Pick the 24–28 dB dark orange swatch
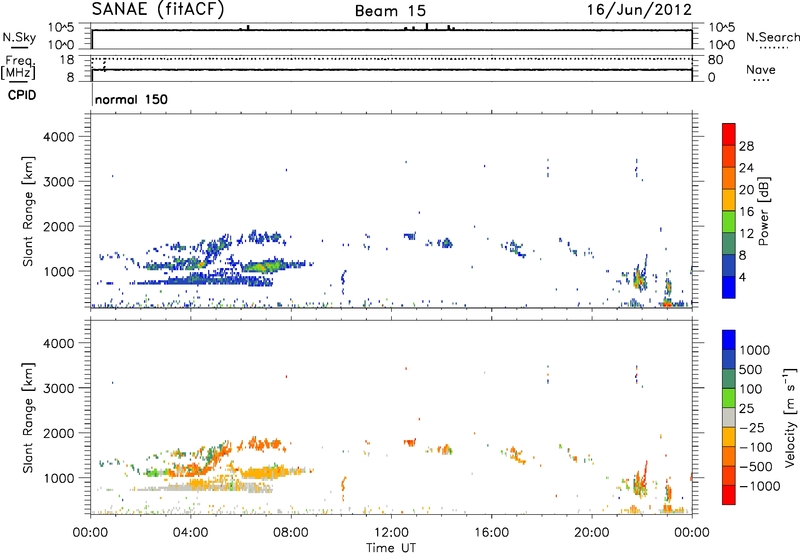The image size is (800, 554). [x=729, y=156]
